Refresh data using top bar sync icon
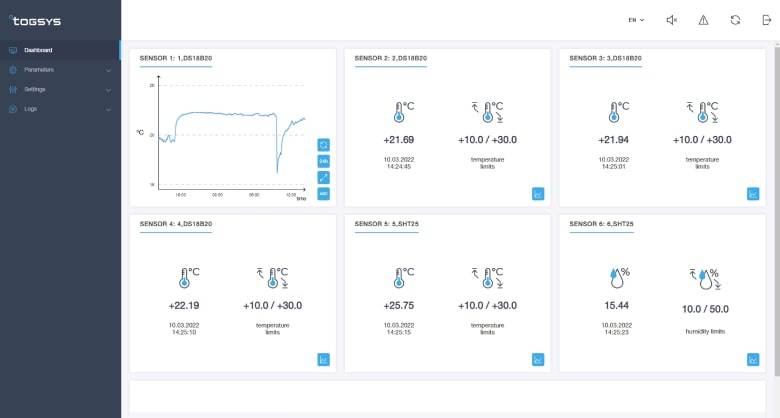 [x=735, y=20]
